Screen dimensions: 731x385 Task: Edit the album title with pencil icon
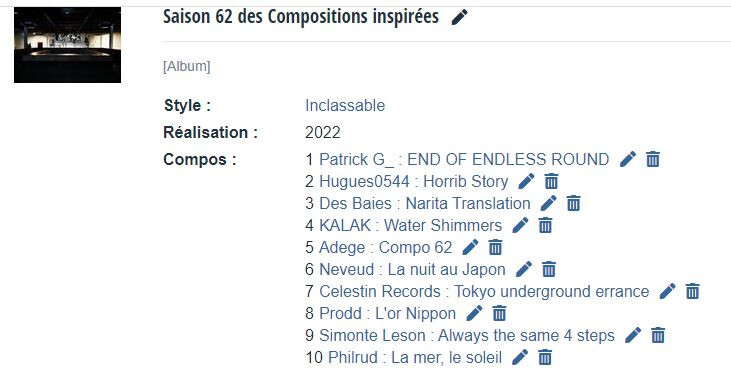460,18
